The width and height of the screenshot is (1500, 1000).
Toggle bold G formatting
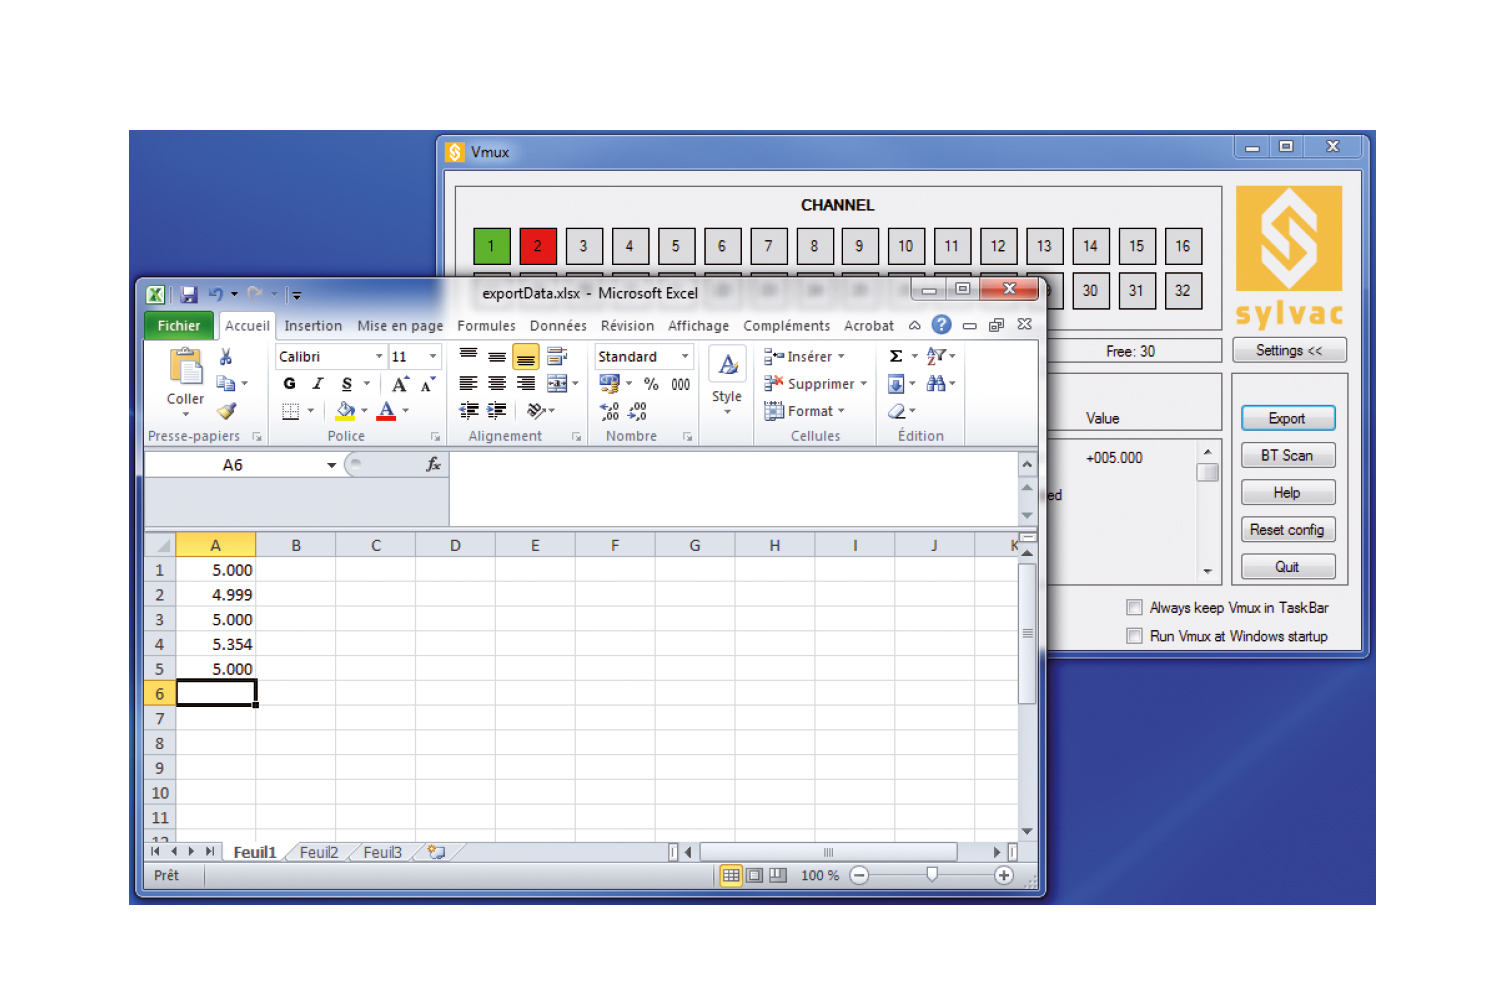pyautogui.click(x=290, y=383)
